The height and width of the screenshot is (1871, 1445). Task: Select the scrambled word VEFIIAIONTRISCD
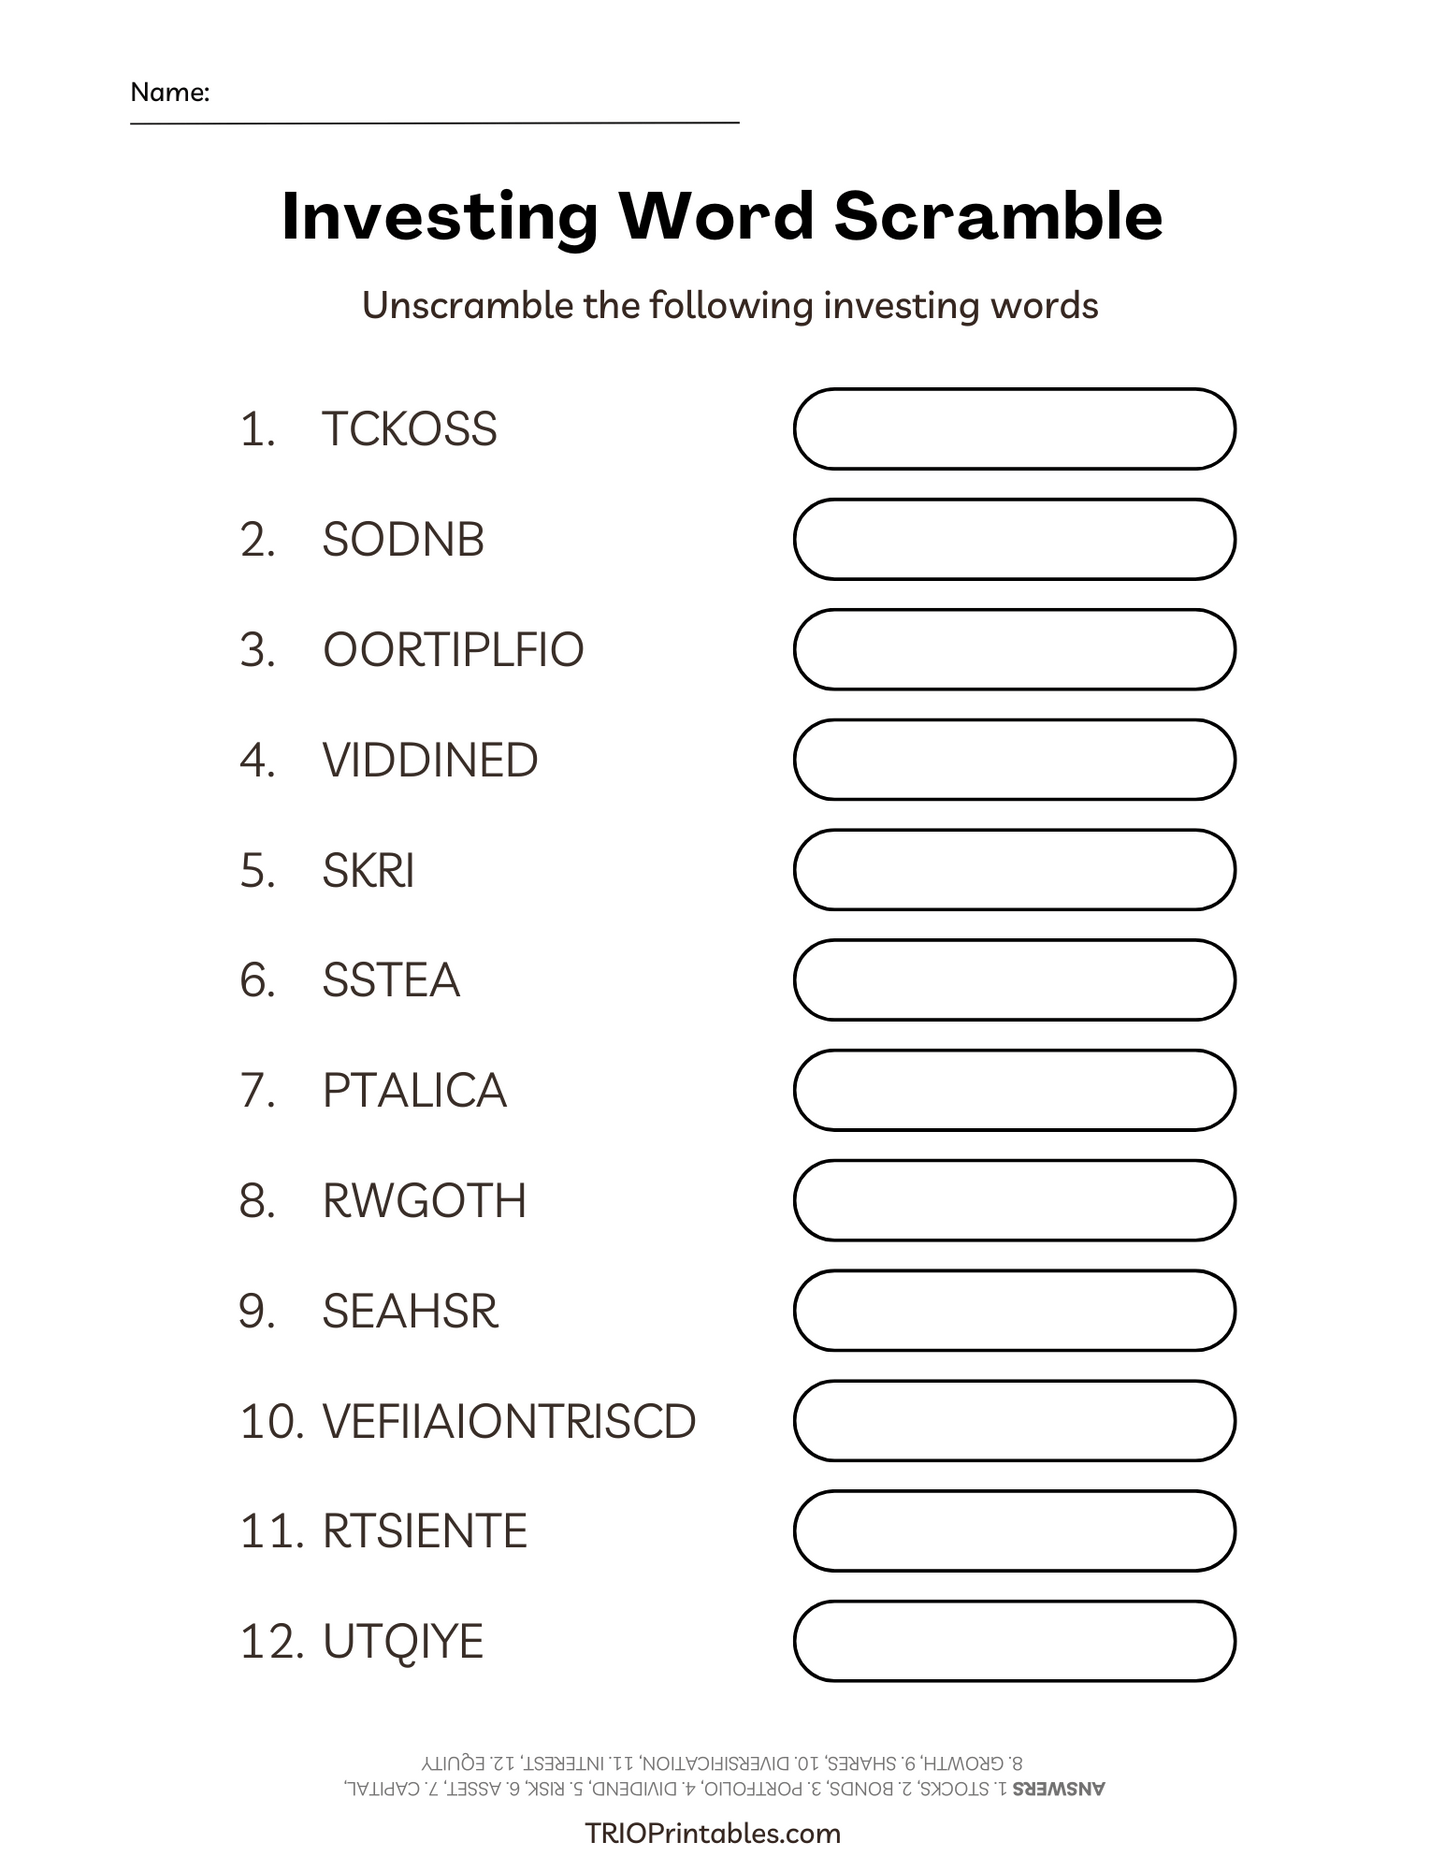(509, 1421)
